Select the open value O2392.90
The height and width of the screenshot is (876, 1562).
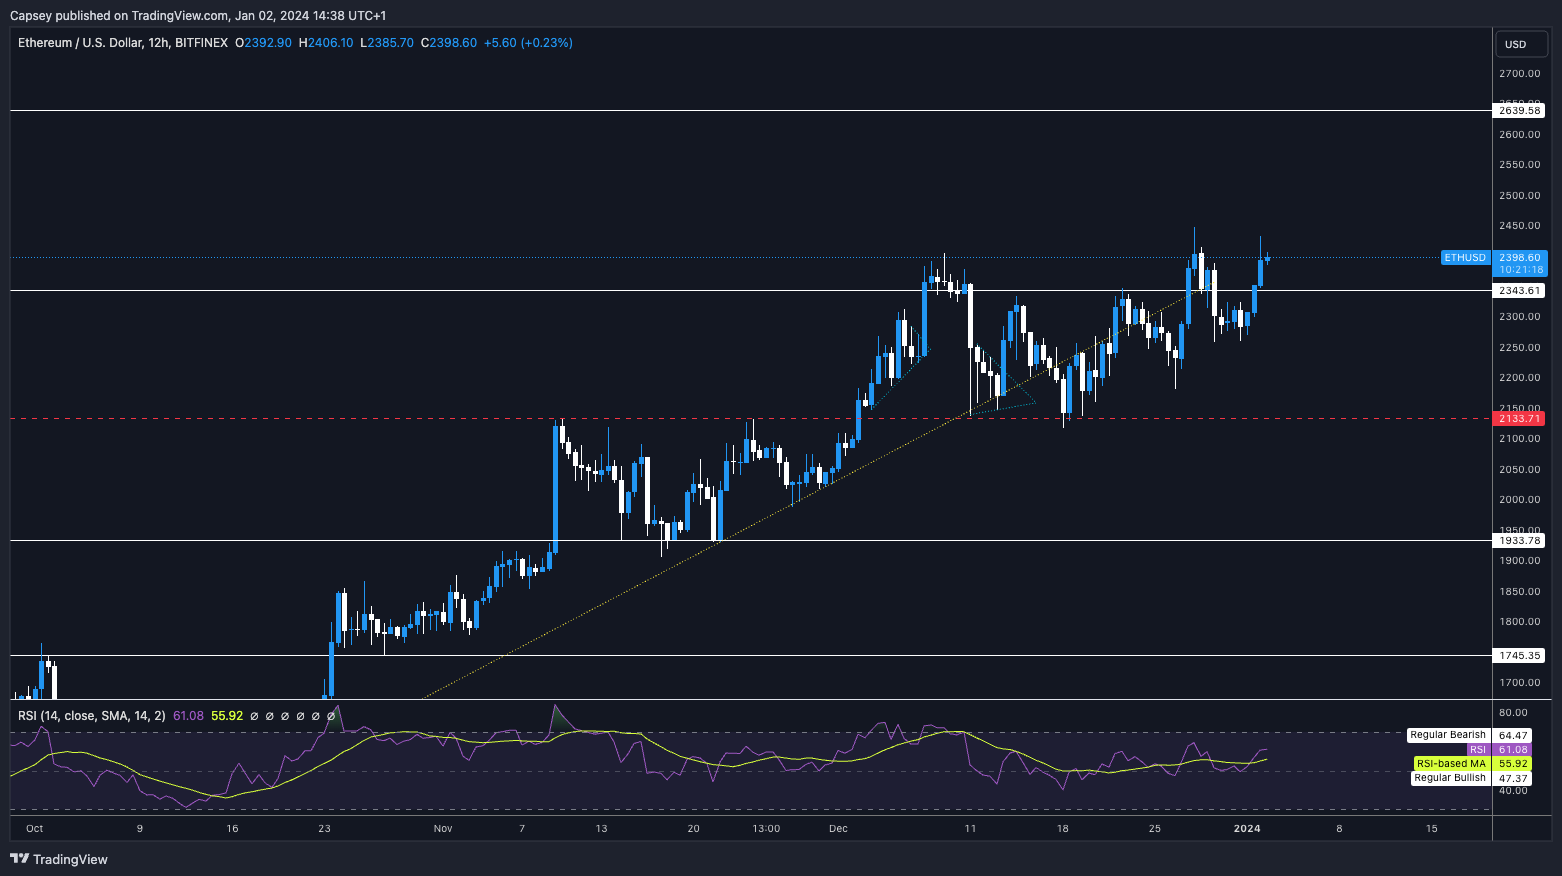pos(263,43)
